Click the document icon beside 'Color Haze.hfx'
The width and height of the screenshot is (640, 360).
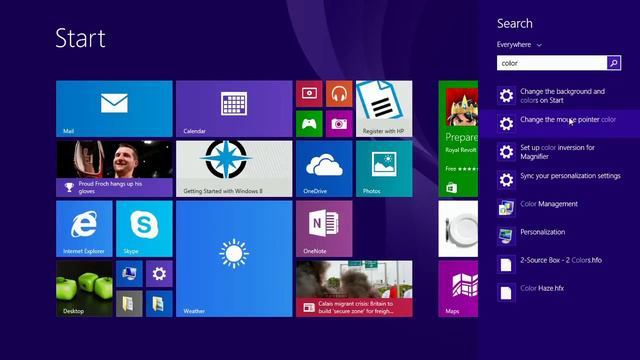(506, 293)
